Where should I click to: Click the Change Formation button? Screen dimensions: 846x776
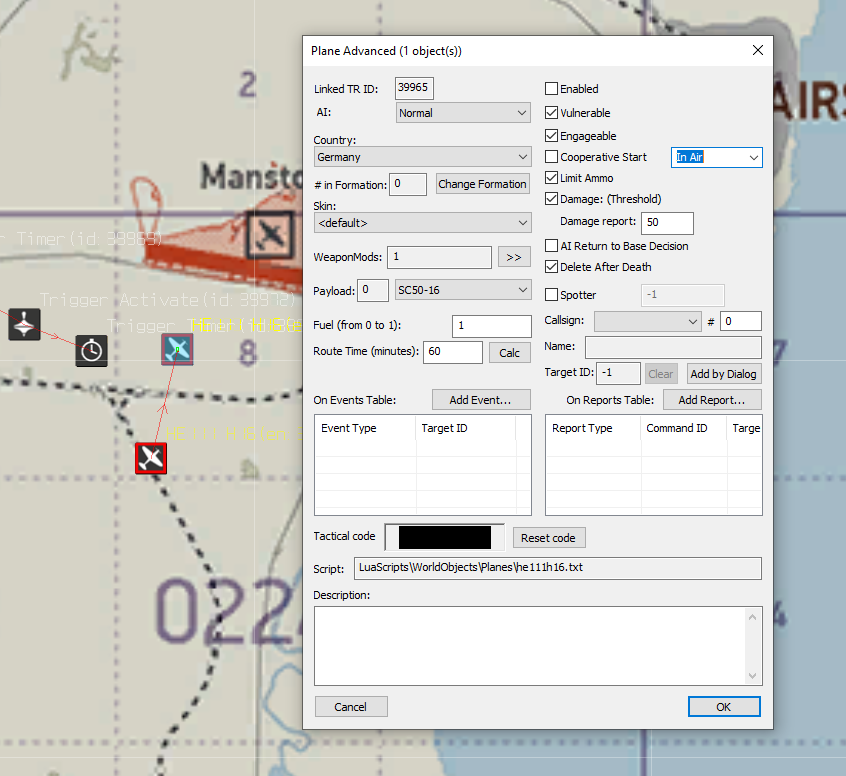[x=482, y=184]
